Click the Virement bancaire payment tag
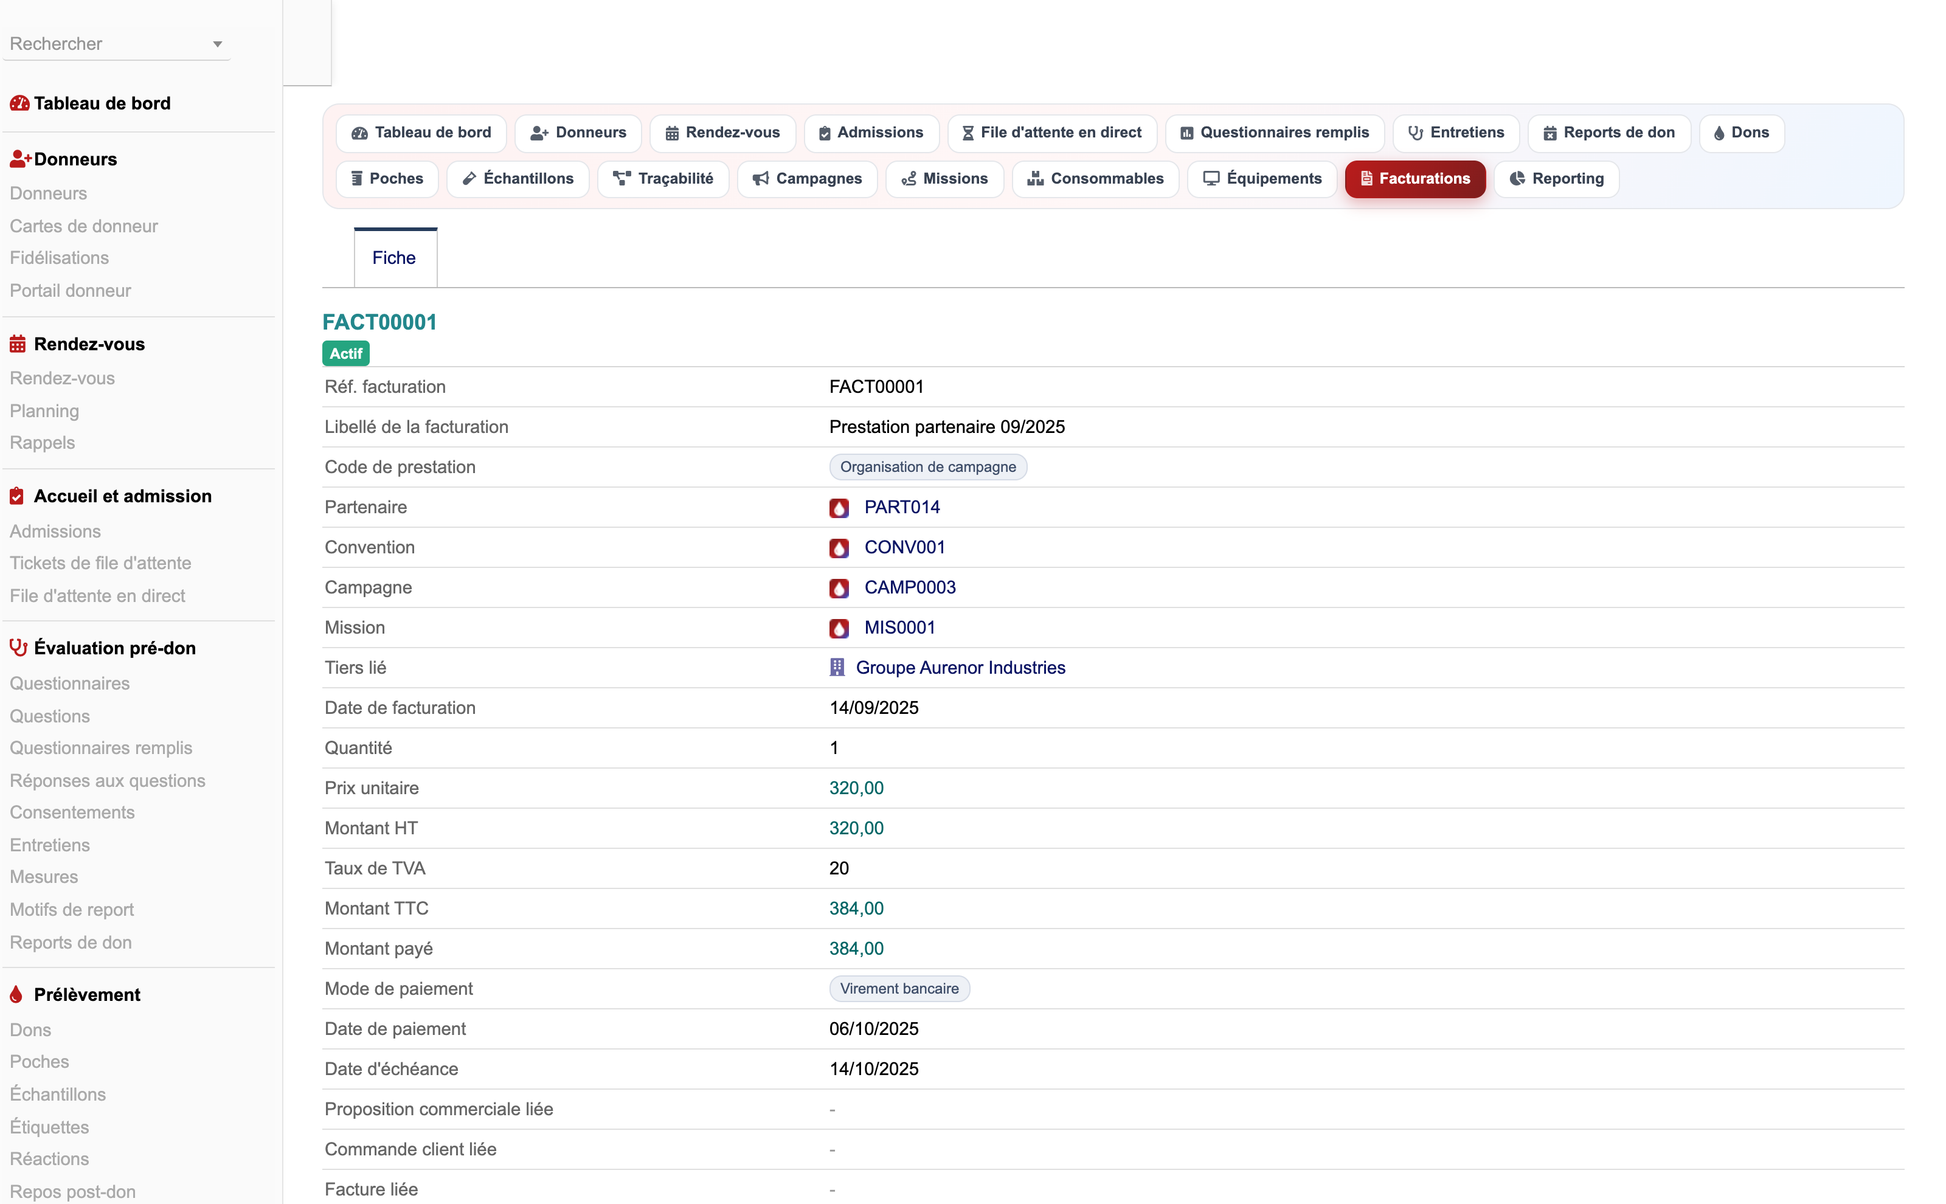Viewport: 1946px width, 1204px height. 900,989
